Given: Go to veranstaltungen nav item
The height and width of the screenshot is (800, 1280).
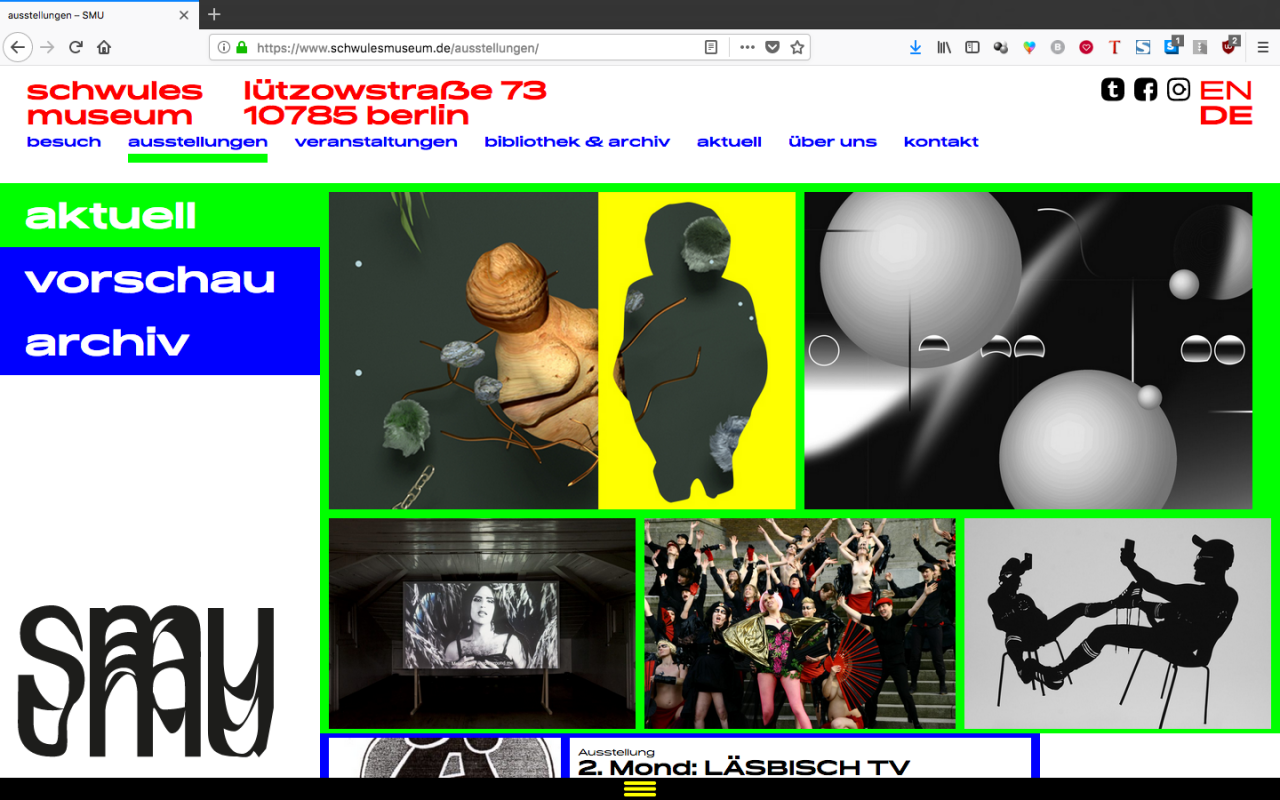Looking at the screenshot, I should pos(376,142).
